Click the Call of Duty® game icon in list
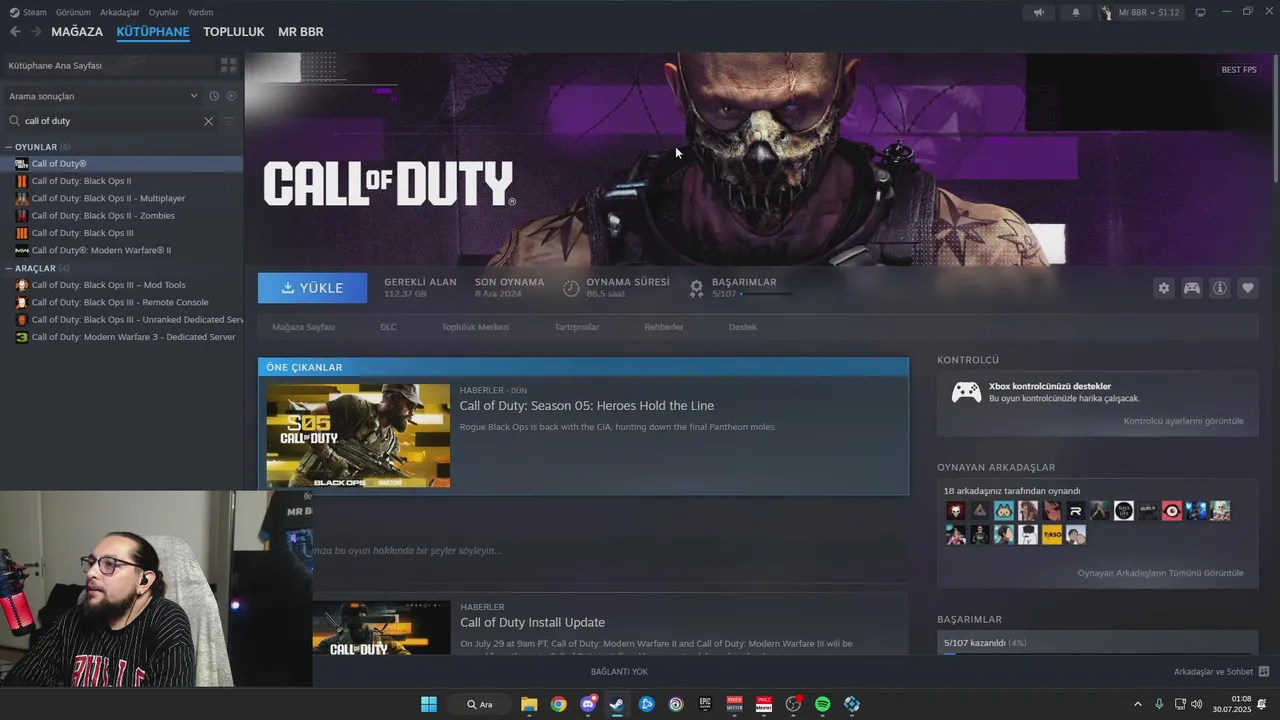The height and width of the screenshot is (720, 1280). pos(22,164)
